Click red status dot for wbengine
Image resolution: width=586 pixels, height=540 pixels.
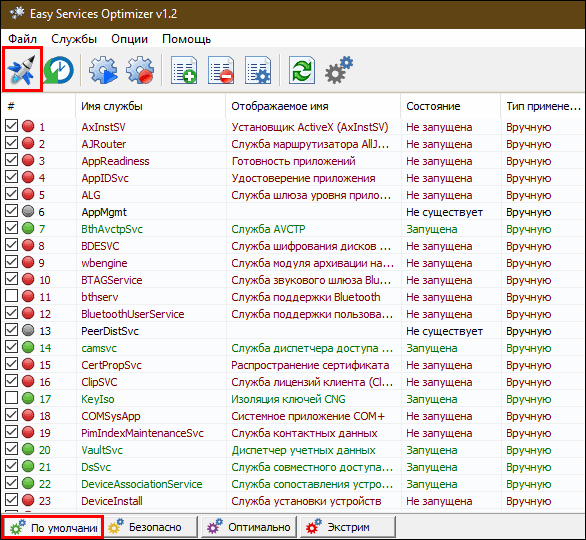28,262
